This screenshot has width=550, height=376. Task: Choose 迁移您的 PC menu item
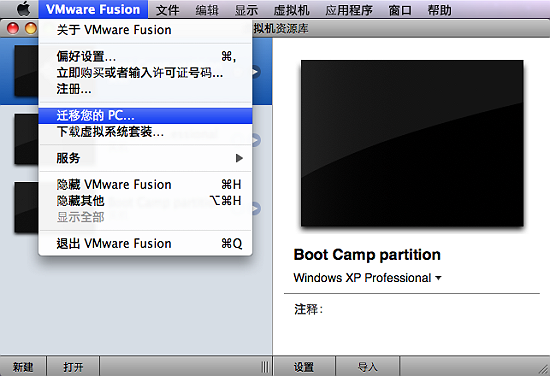[x=145, y=115]
